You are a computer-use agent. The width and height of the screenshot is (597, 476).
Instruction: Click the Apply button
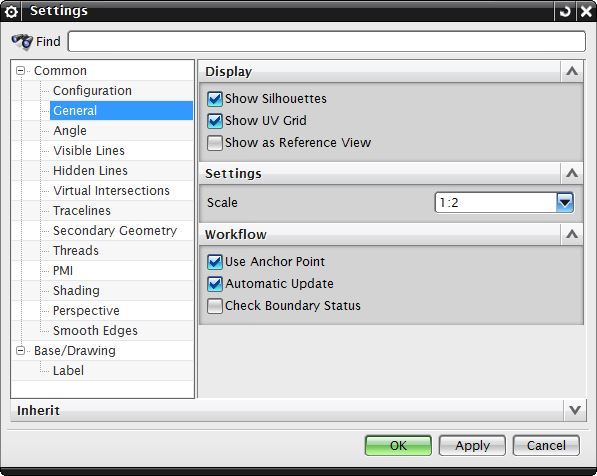pos(472,446)
